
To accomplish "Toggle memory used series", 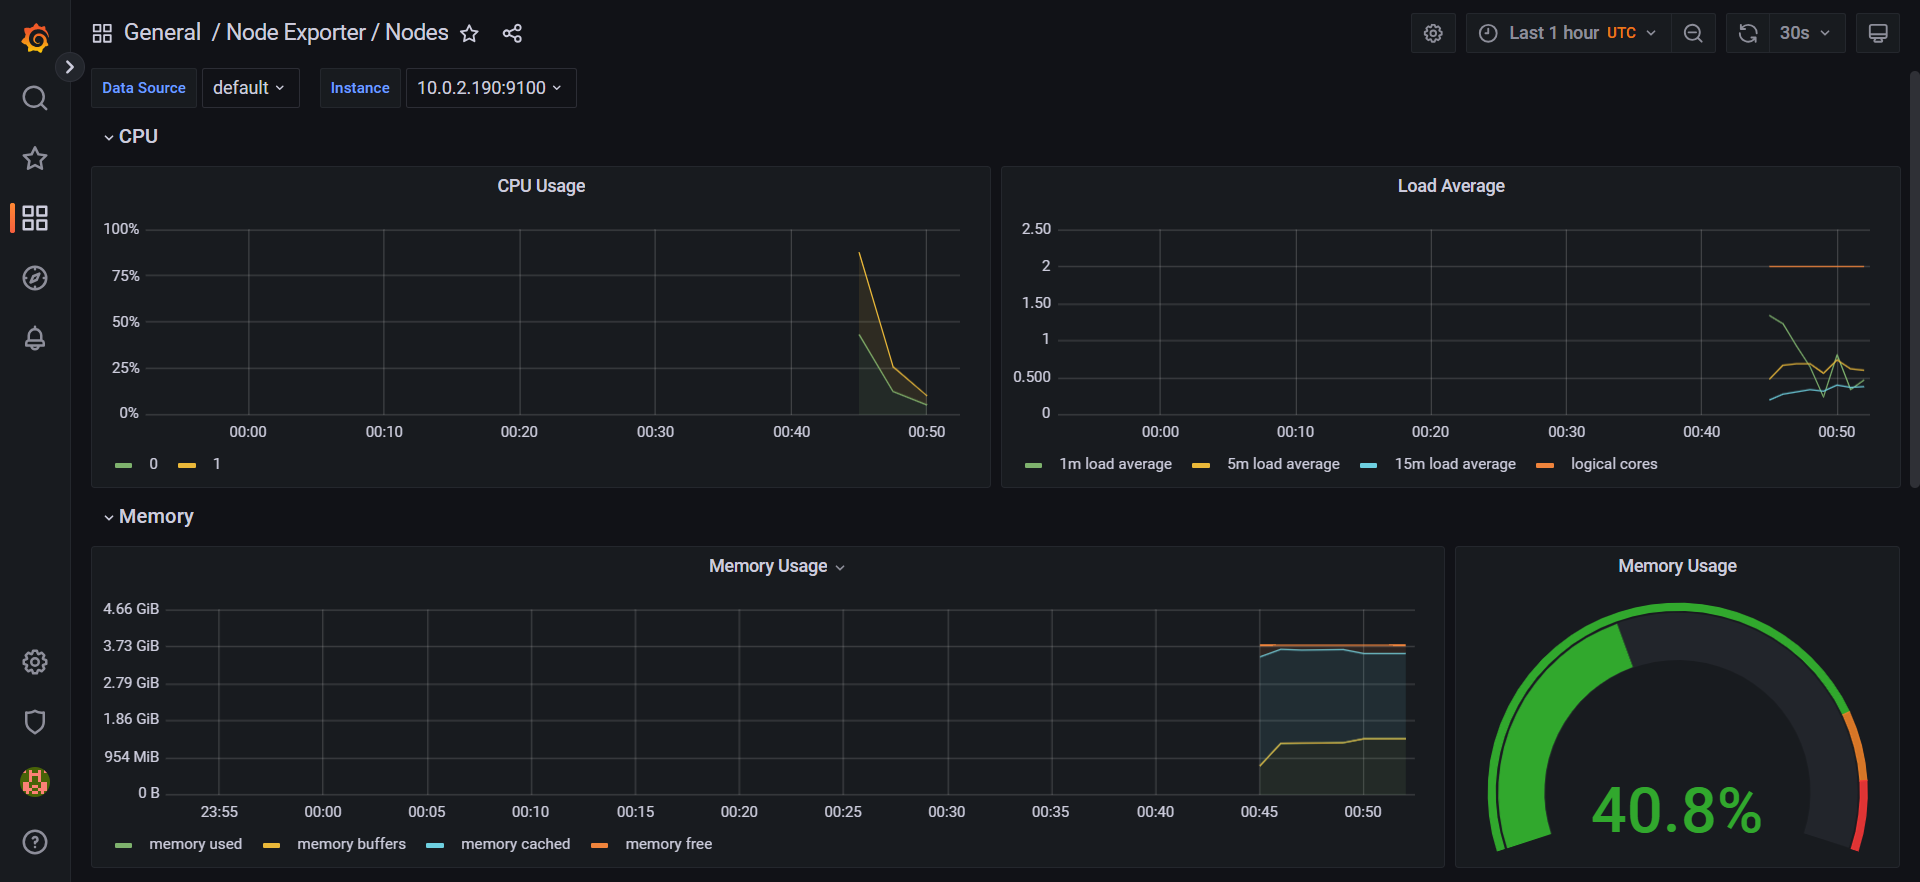I will click(x=195, y=844).
